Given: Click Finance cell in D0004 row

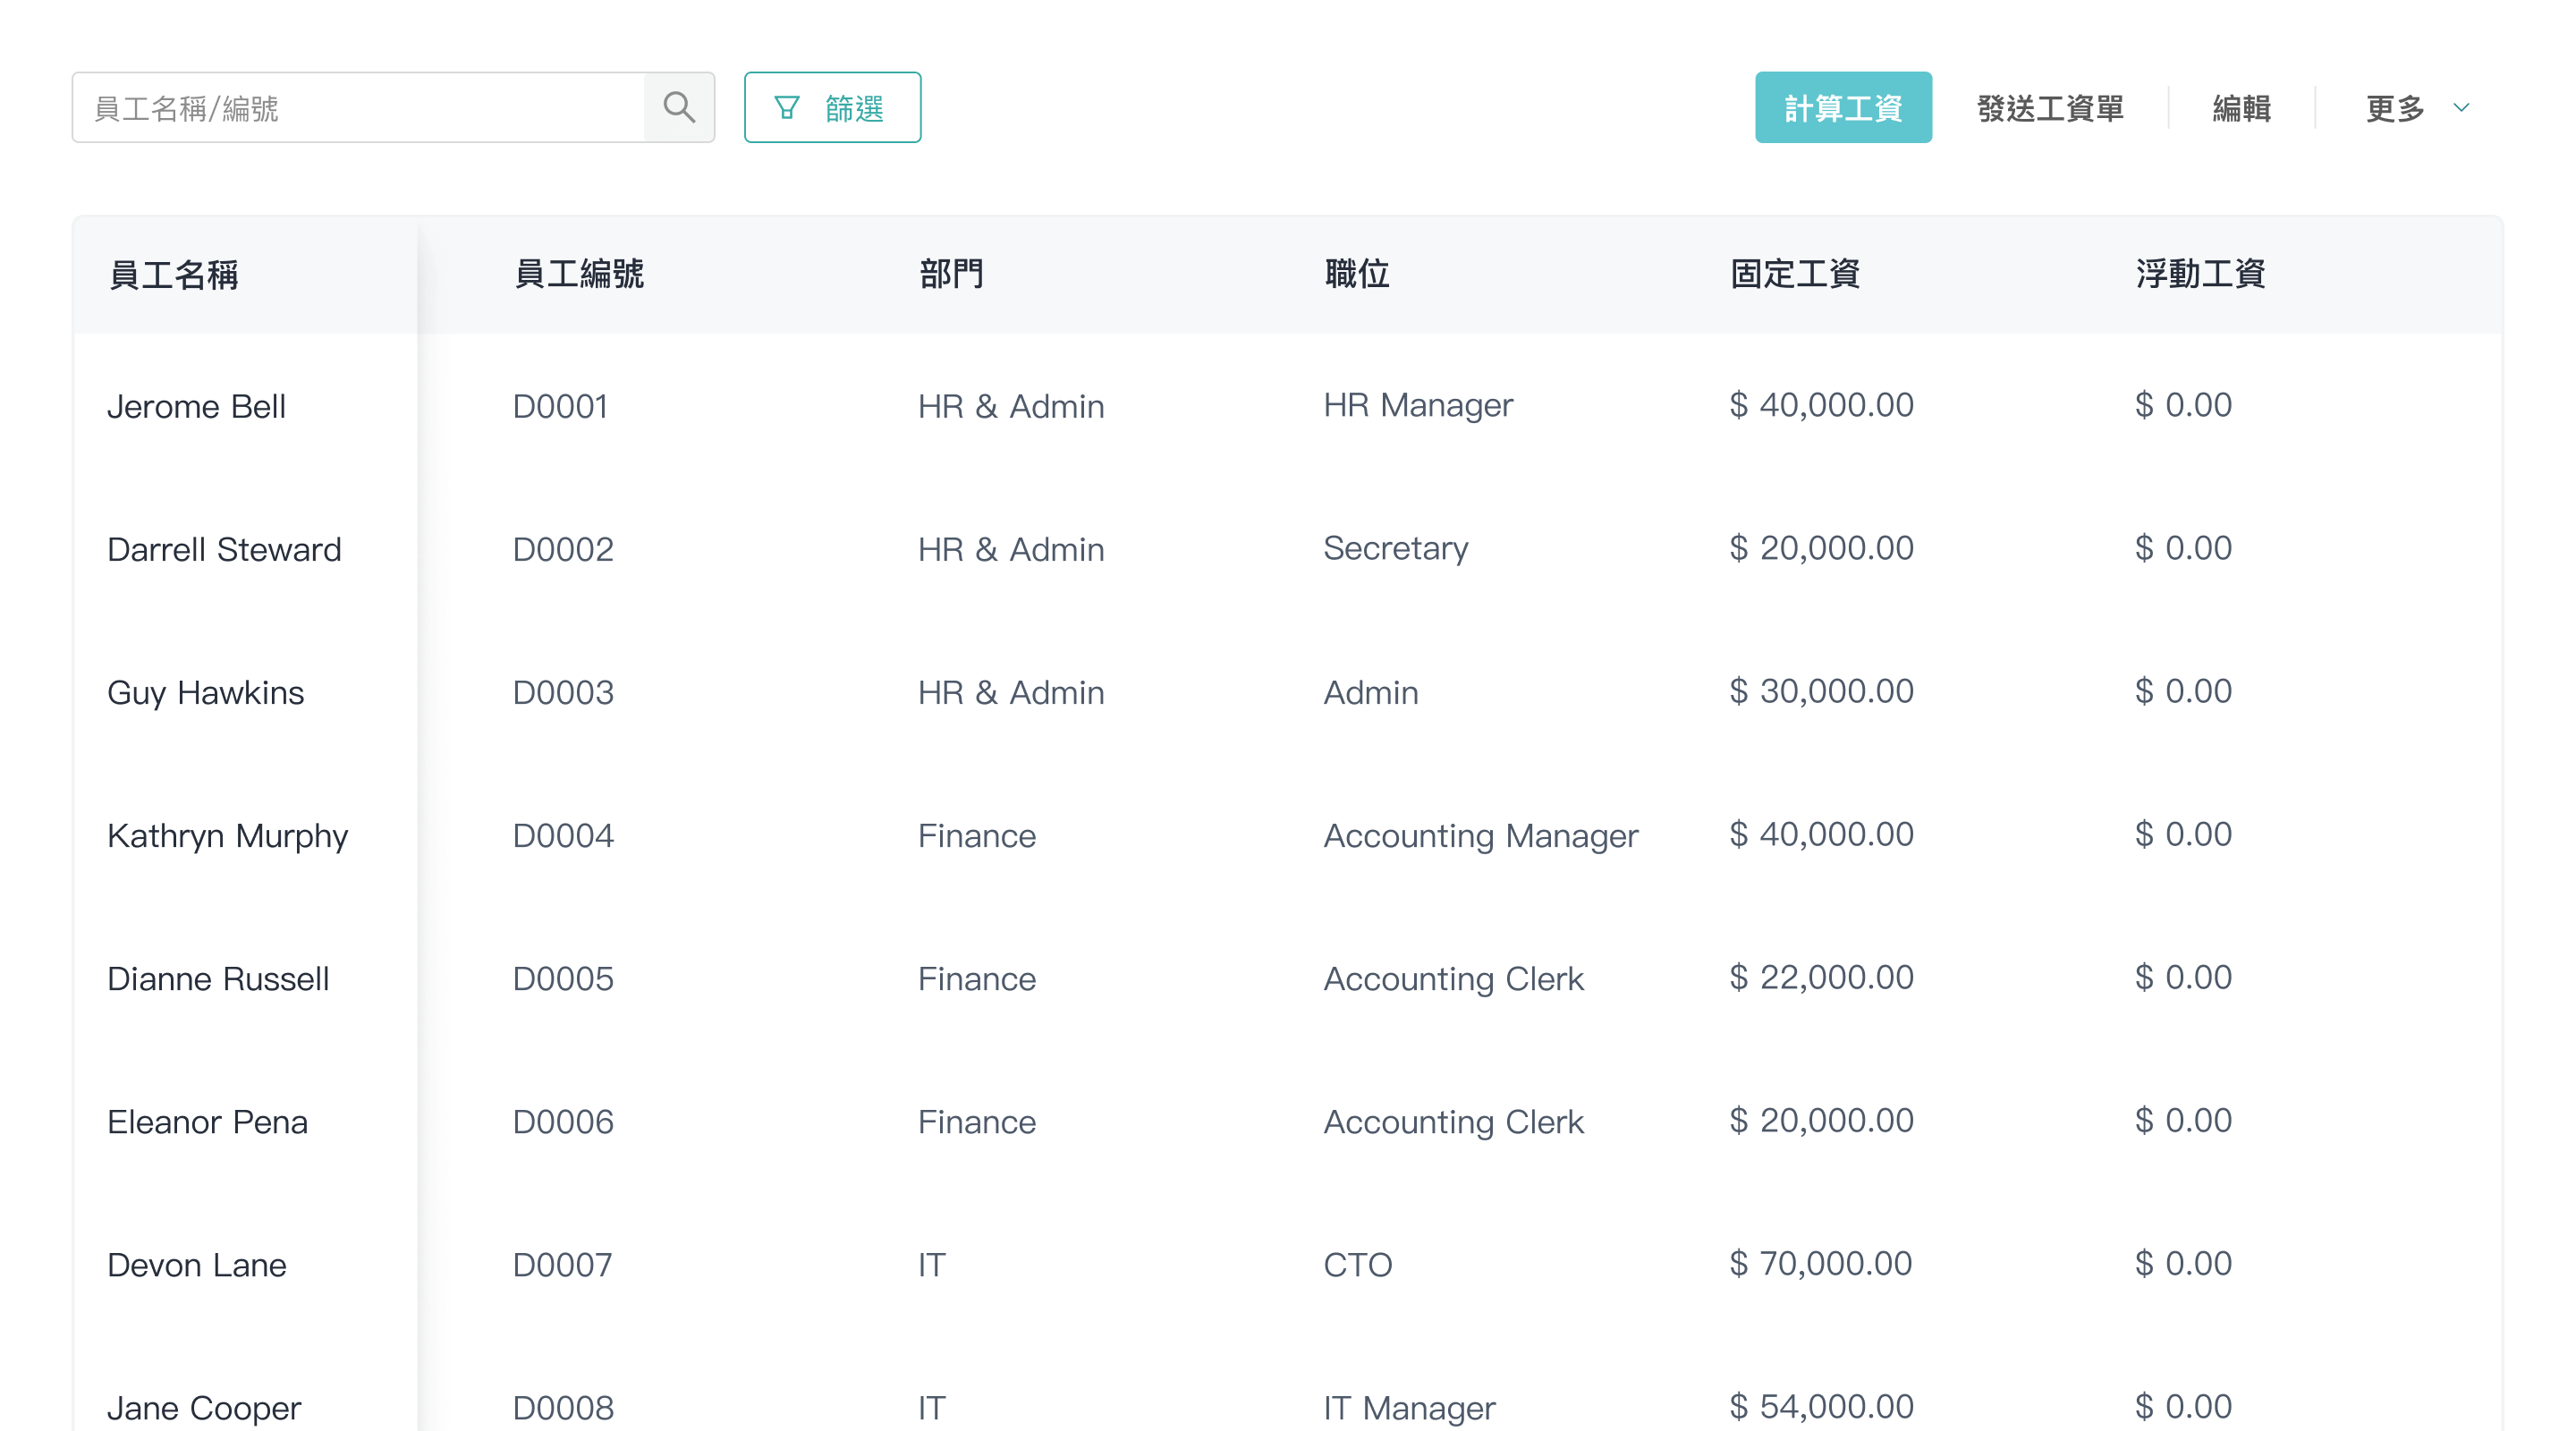Looking at the screenshot, I should pos(976,836).
